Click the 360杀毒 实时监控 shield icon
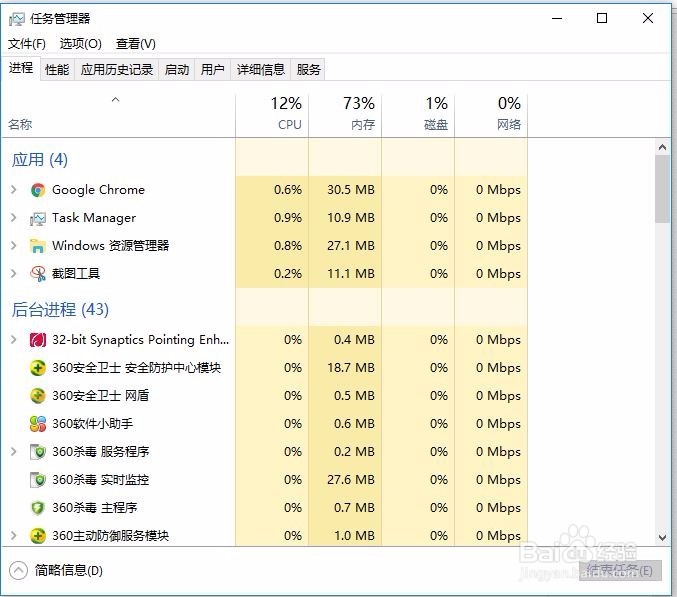 point(38,480)
